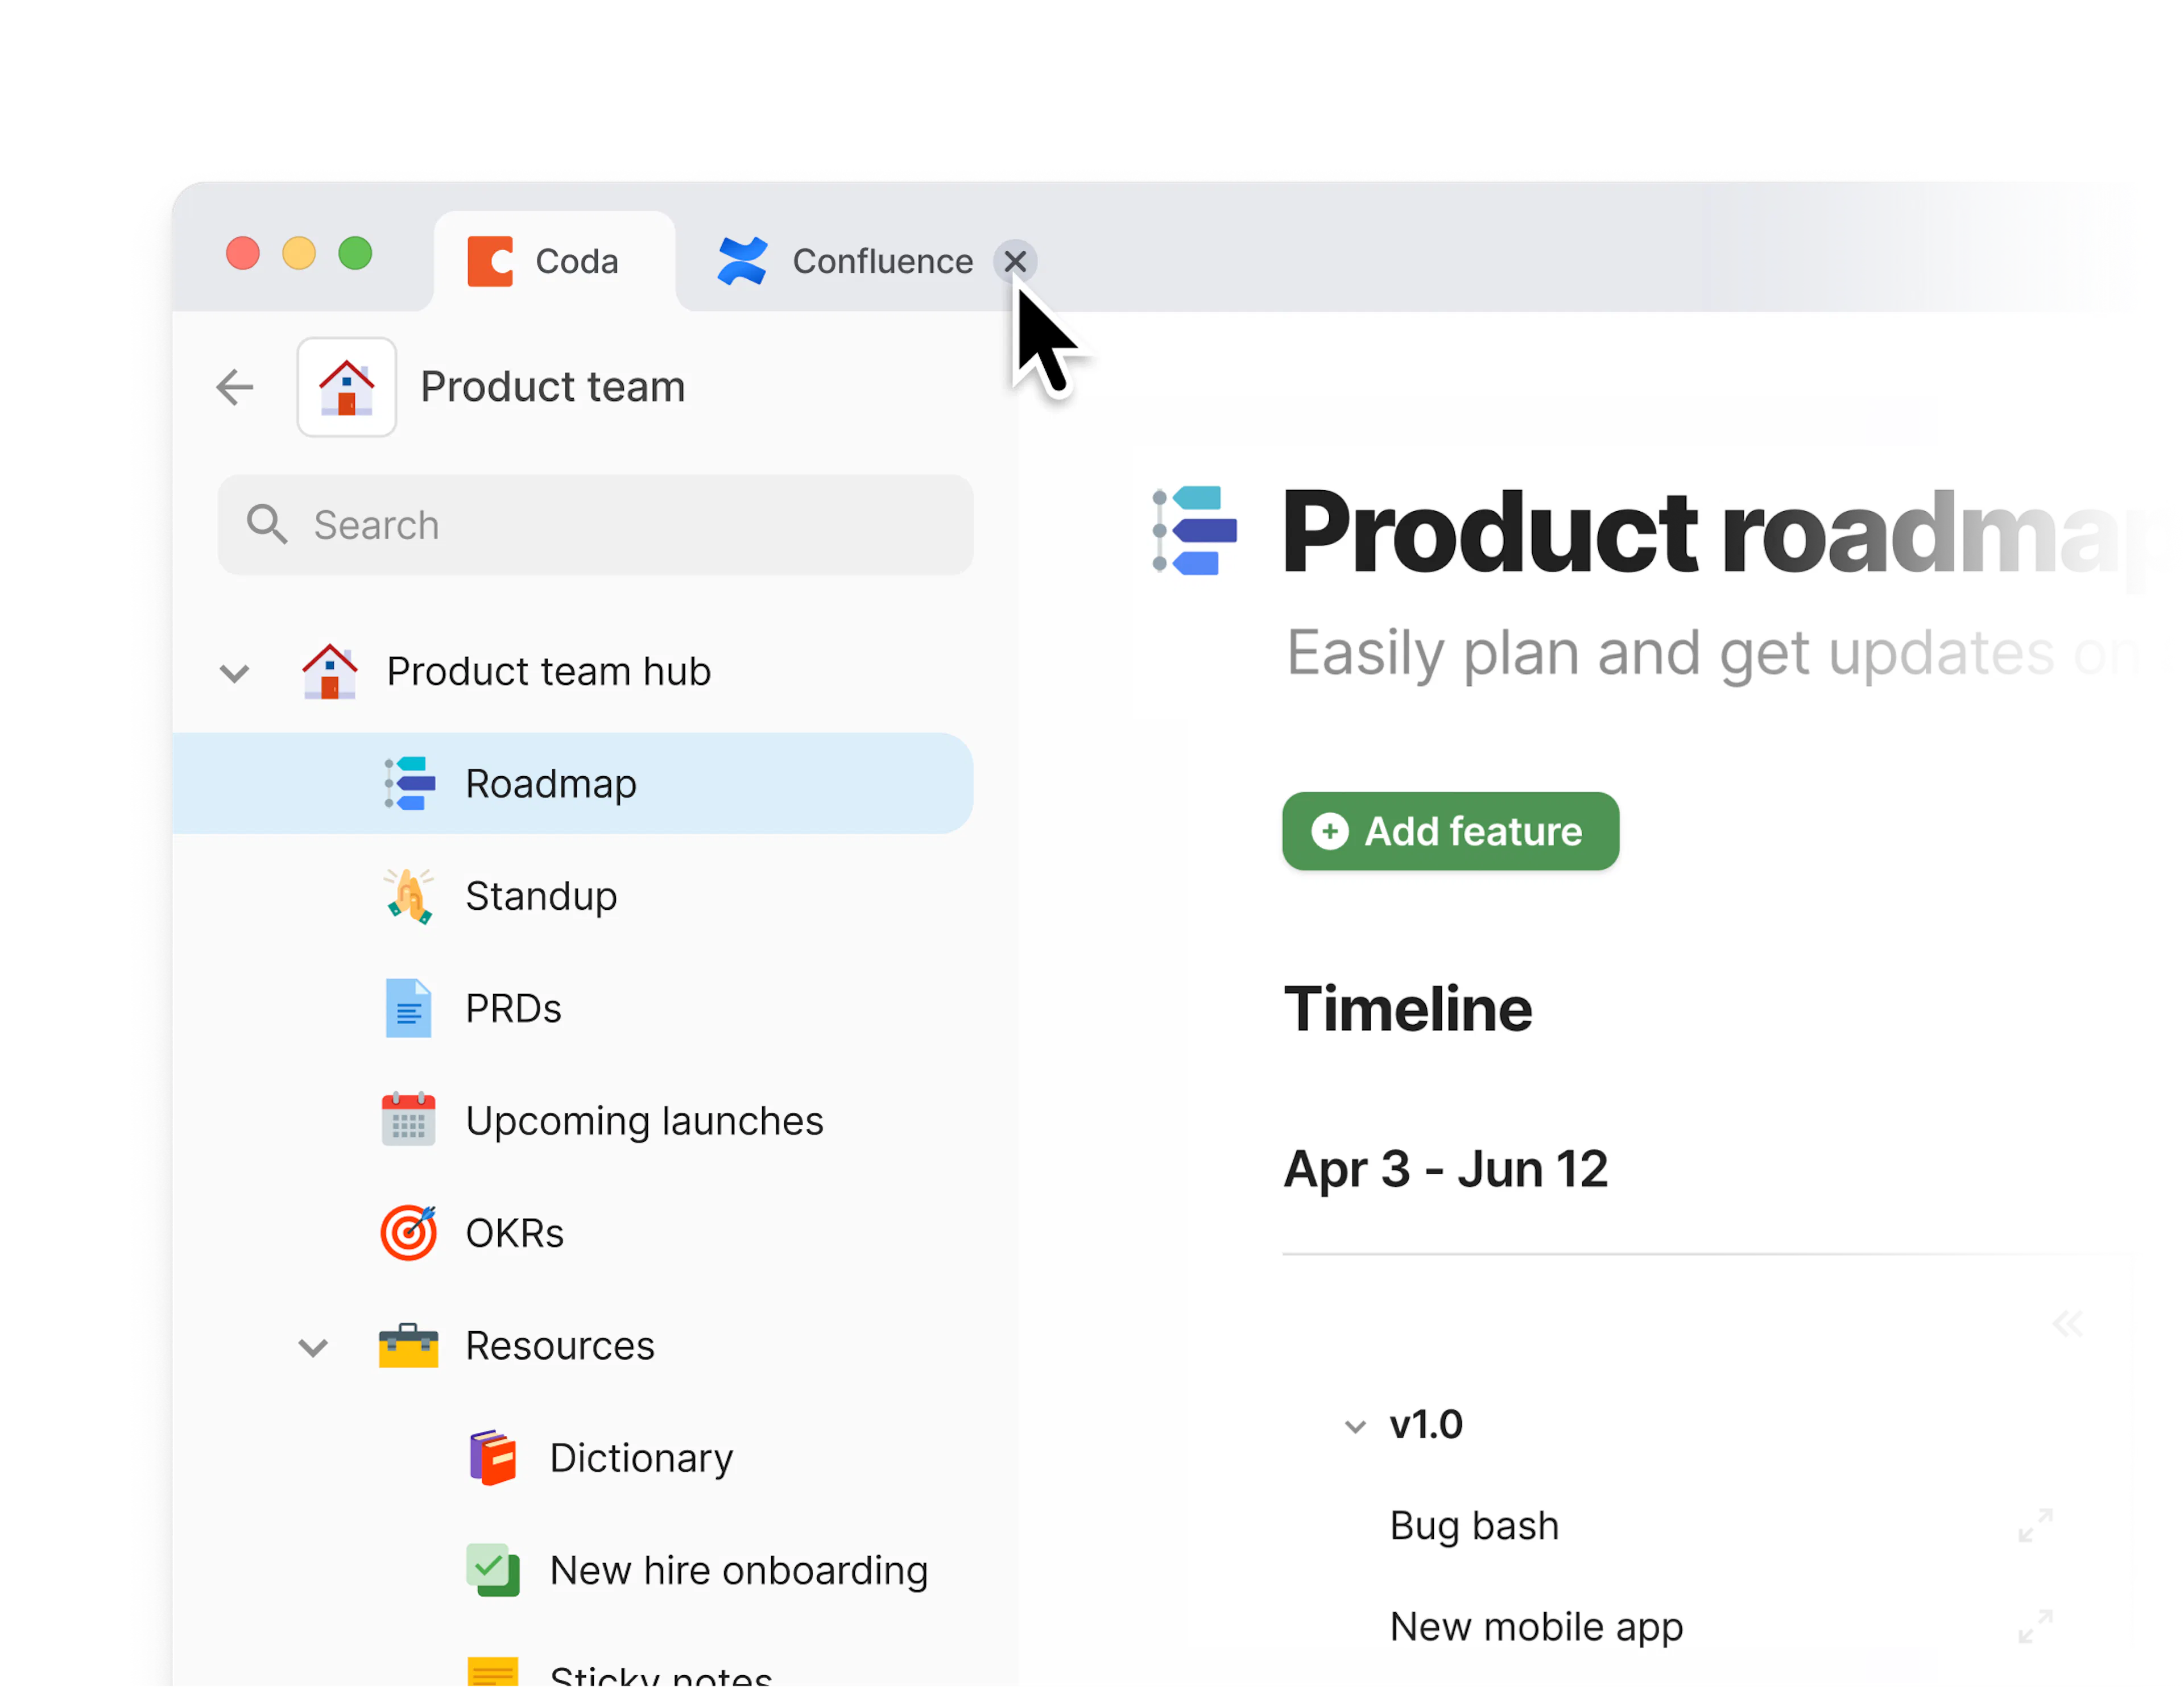This screenshot has height=1690, width=2184.
Task: Select the New mobile app row
Action: pos(1536,1627)
